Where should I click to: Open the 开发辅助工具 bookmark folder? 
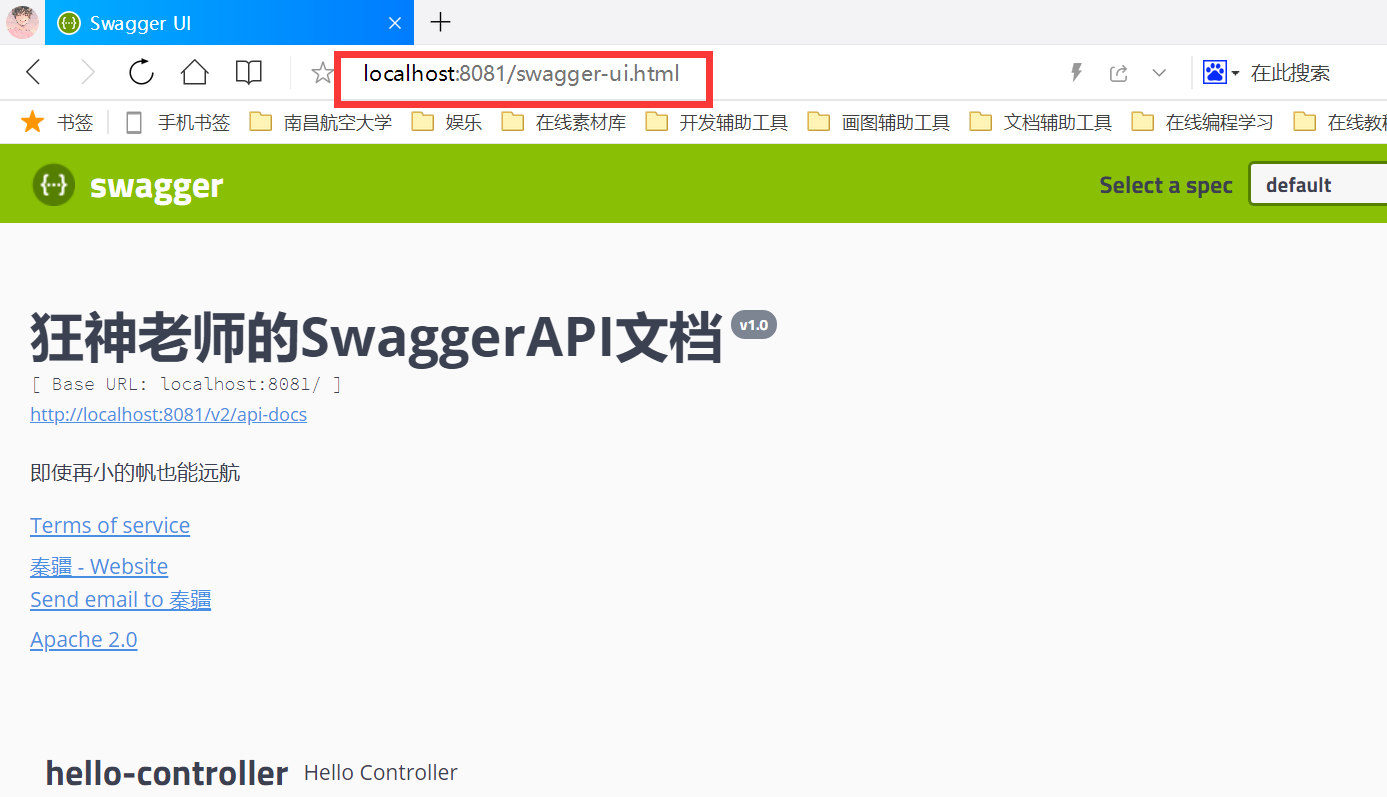[717, 122]
